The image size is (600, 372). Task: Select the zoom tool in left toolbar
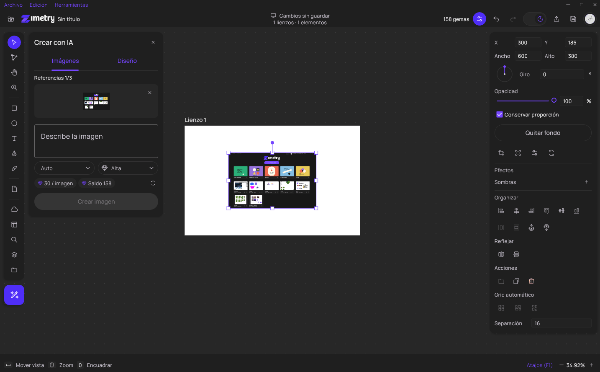14,88
